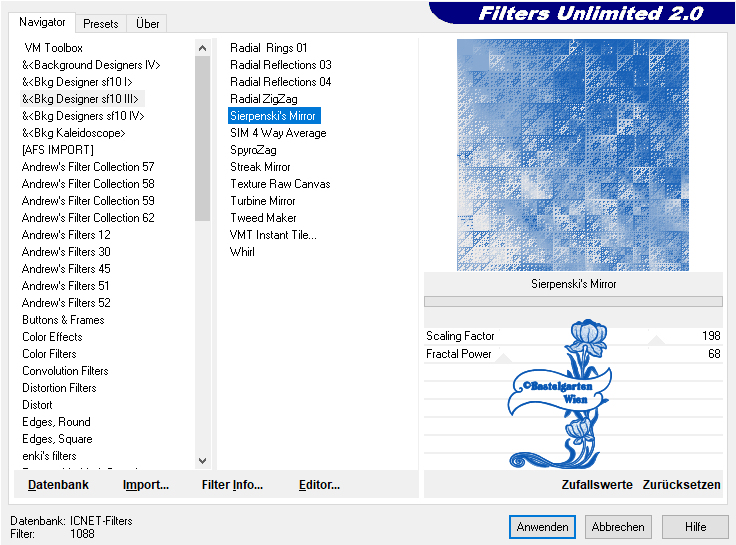Choose SpyroZag filter
736x545 pixels.
pos(253,150)
